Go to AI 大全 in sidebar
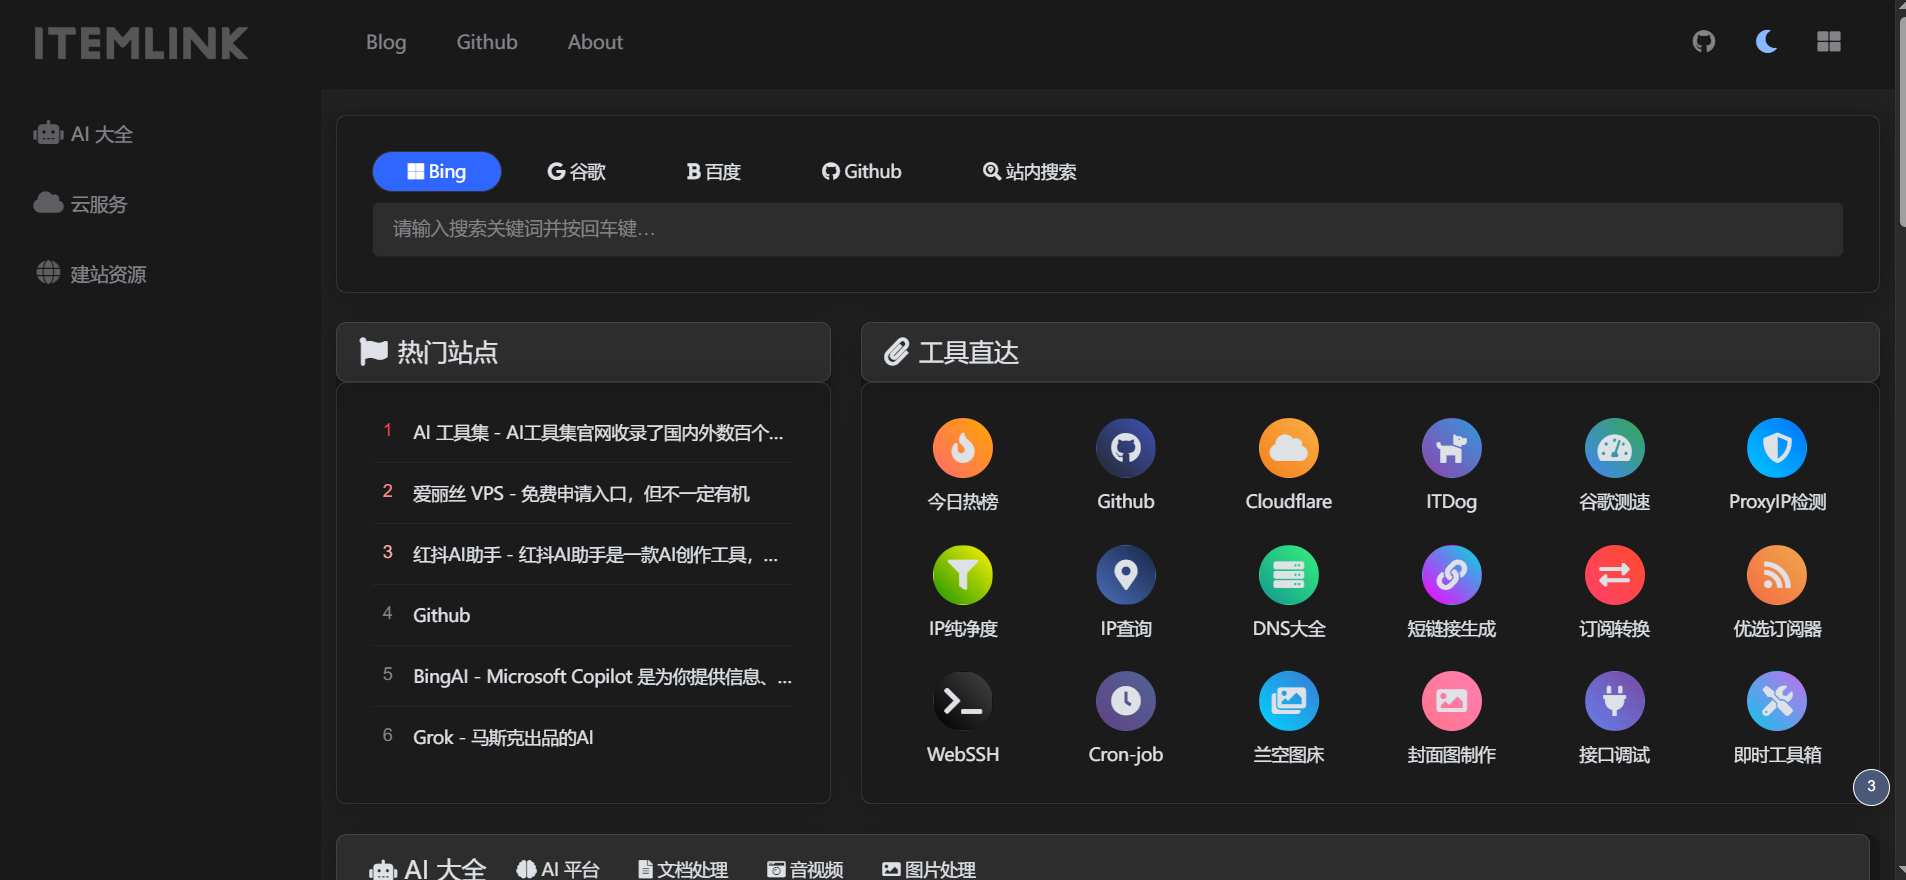This screenshot has width=1906, height=880. point(84,134)
